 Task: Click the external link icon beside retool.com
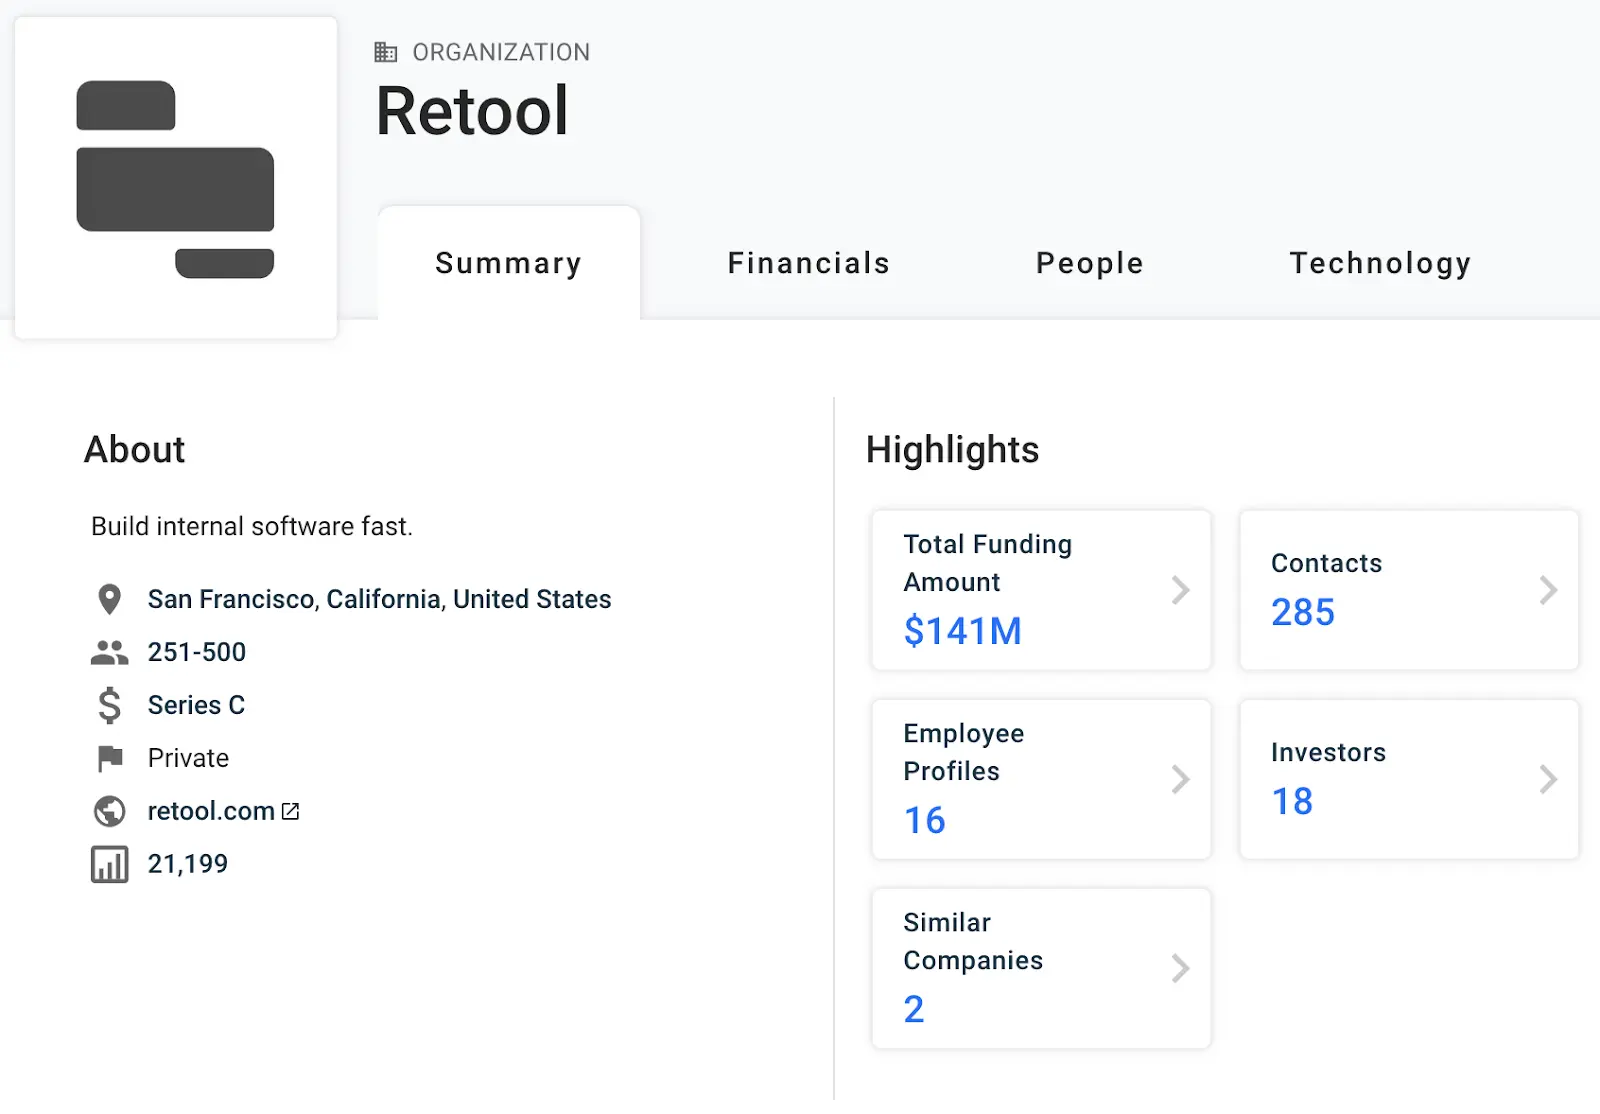(290, 811)
